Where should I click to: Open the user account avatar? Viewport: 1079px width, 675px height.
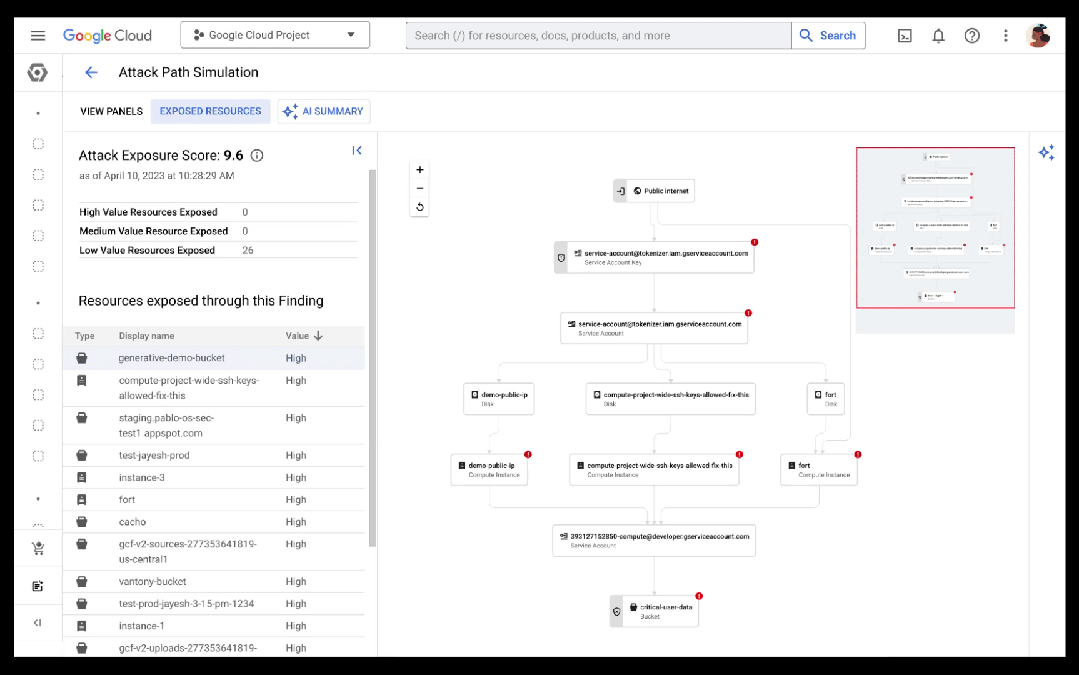tap(1038, 35)
